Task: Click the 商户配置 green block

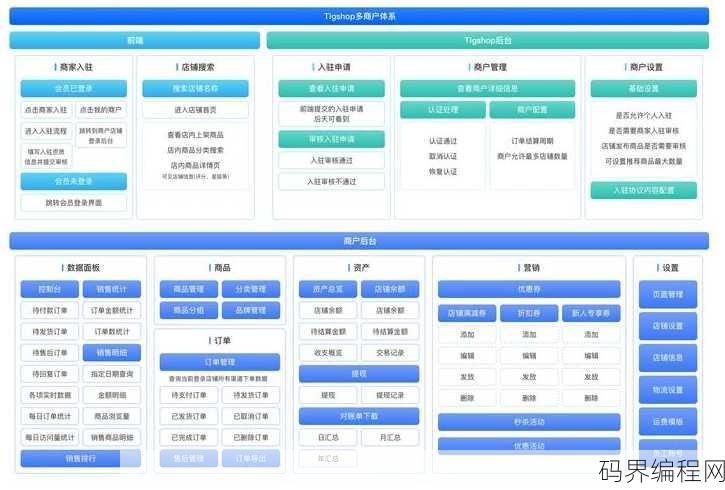Action: [532, 110]
